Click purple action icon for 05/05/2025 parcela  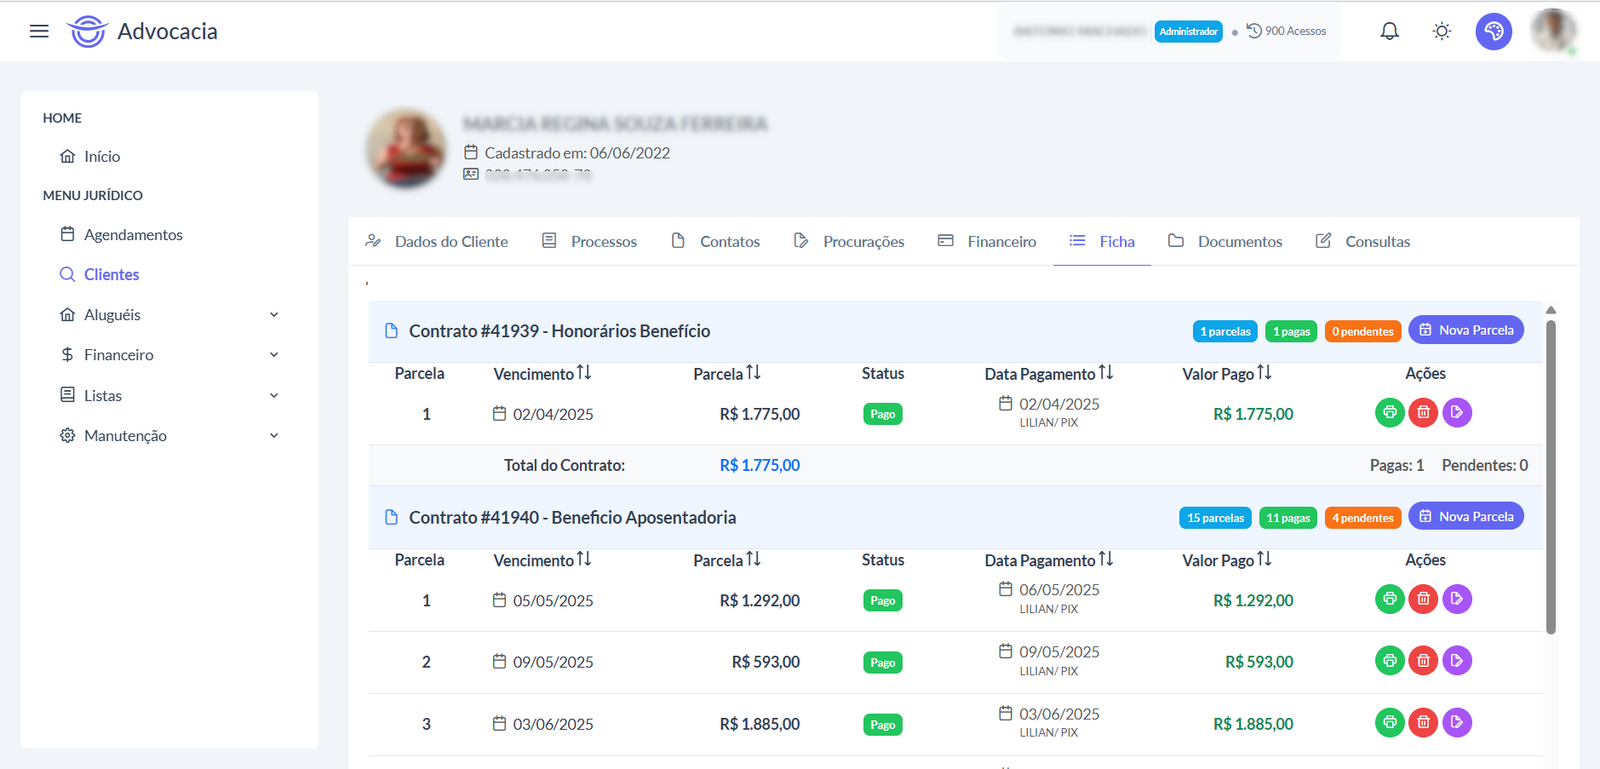1457,599
